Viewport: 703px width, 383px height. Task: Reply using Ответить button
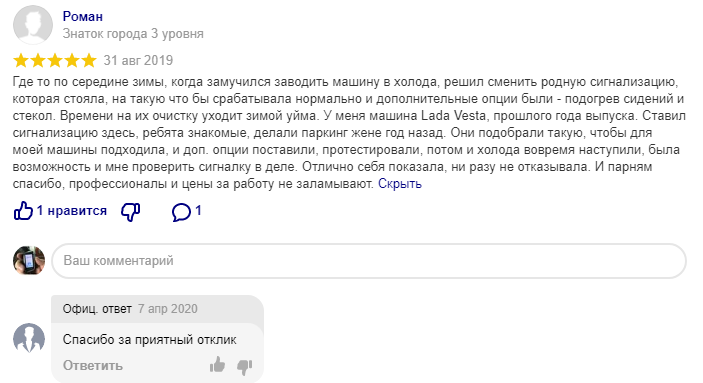[92, 366]
